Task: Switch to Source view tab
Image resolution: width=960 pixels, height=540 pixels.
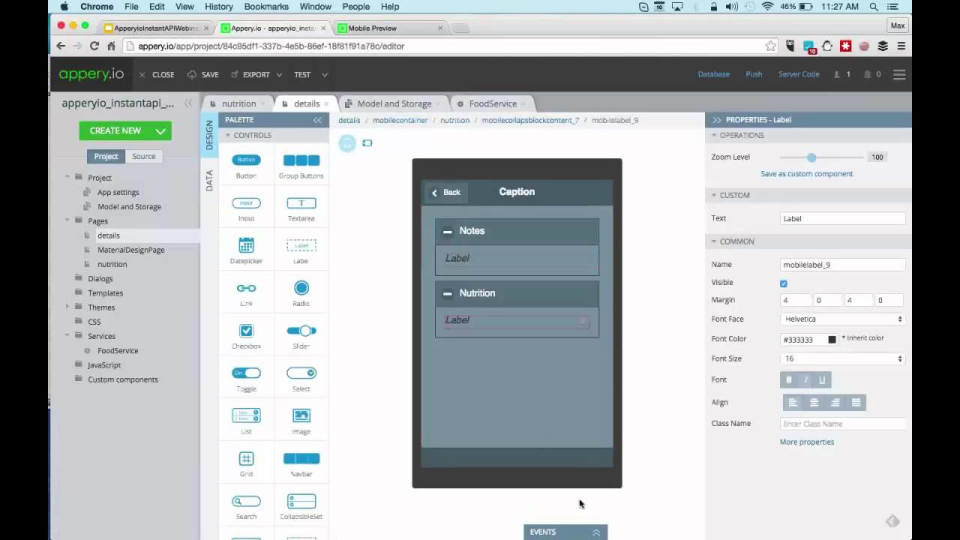Action: click(144, 157)
